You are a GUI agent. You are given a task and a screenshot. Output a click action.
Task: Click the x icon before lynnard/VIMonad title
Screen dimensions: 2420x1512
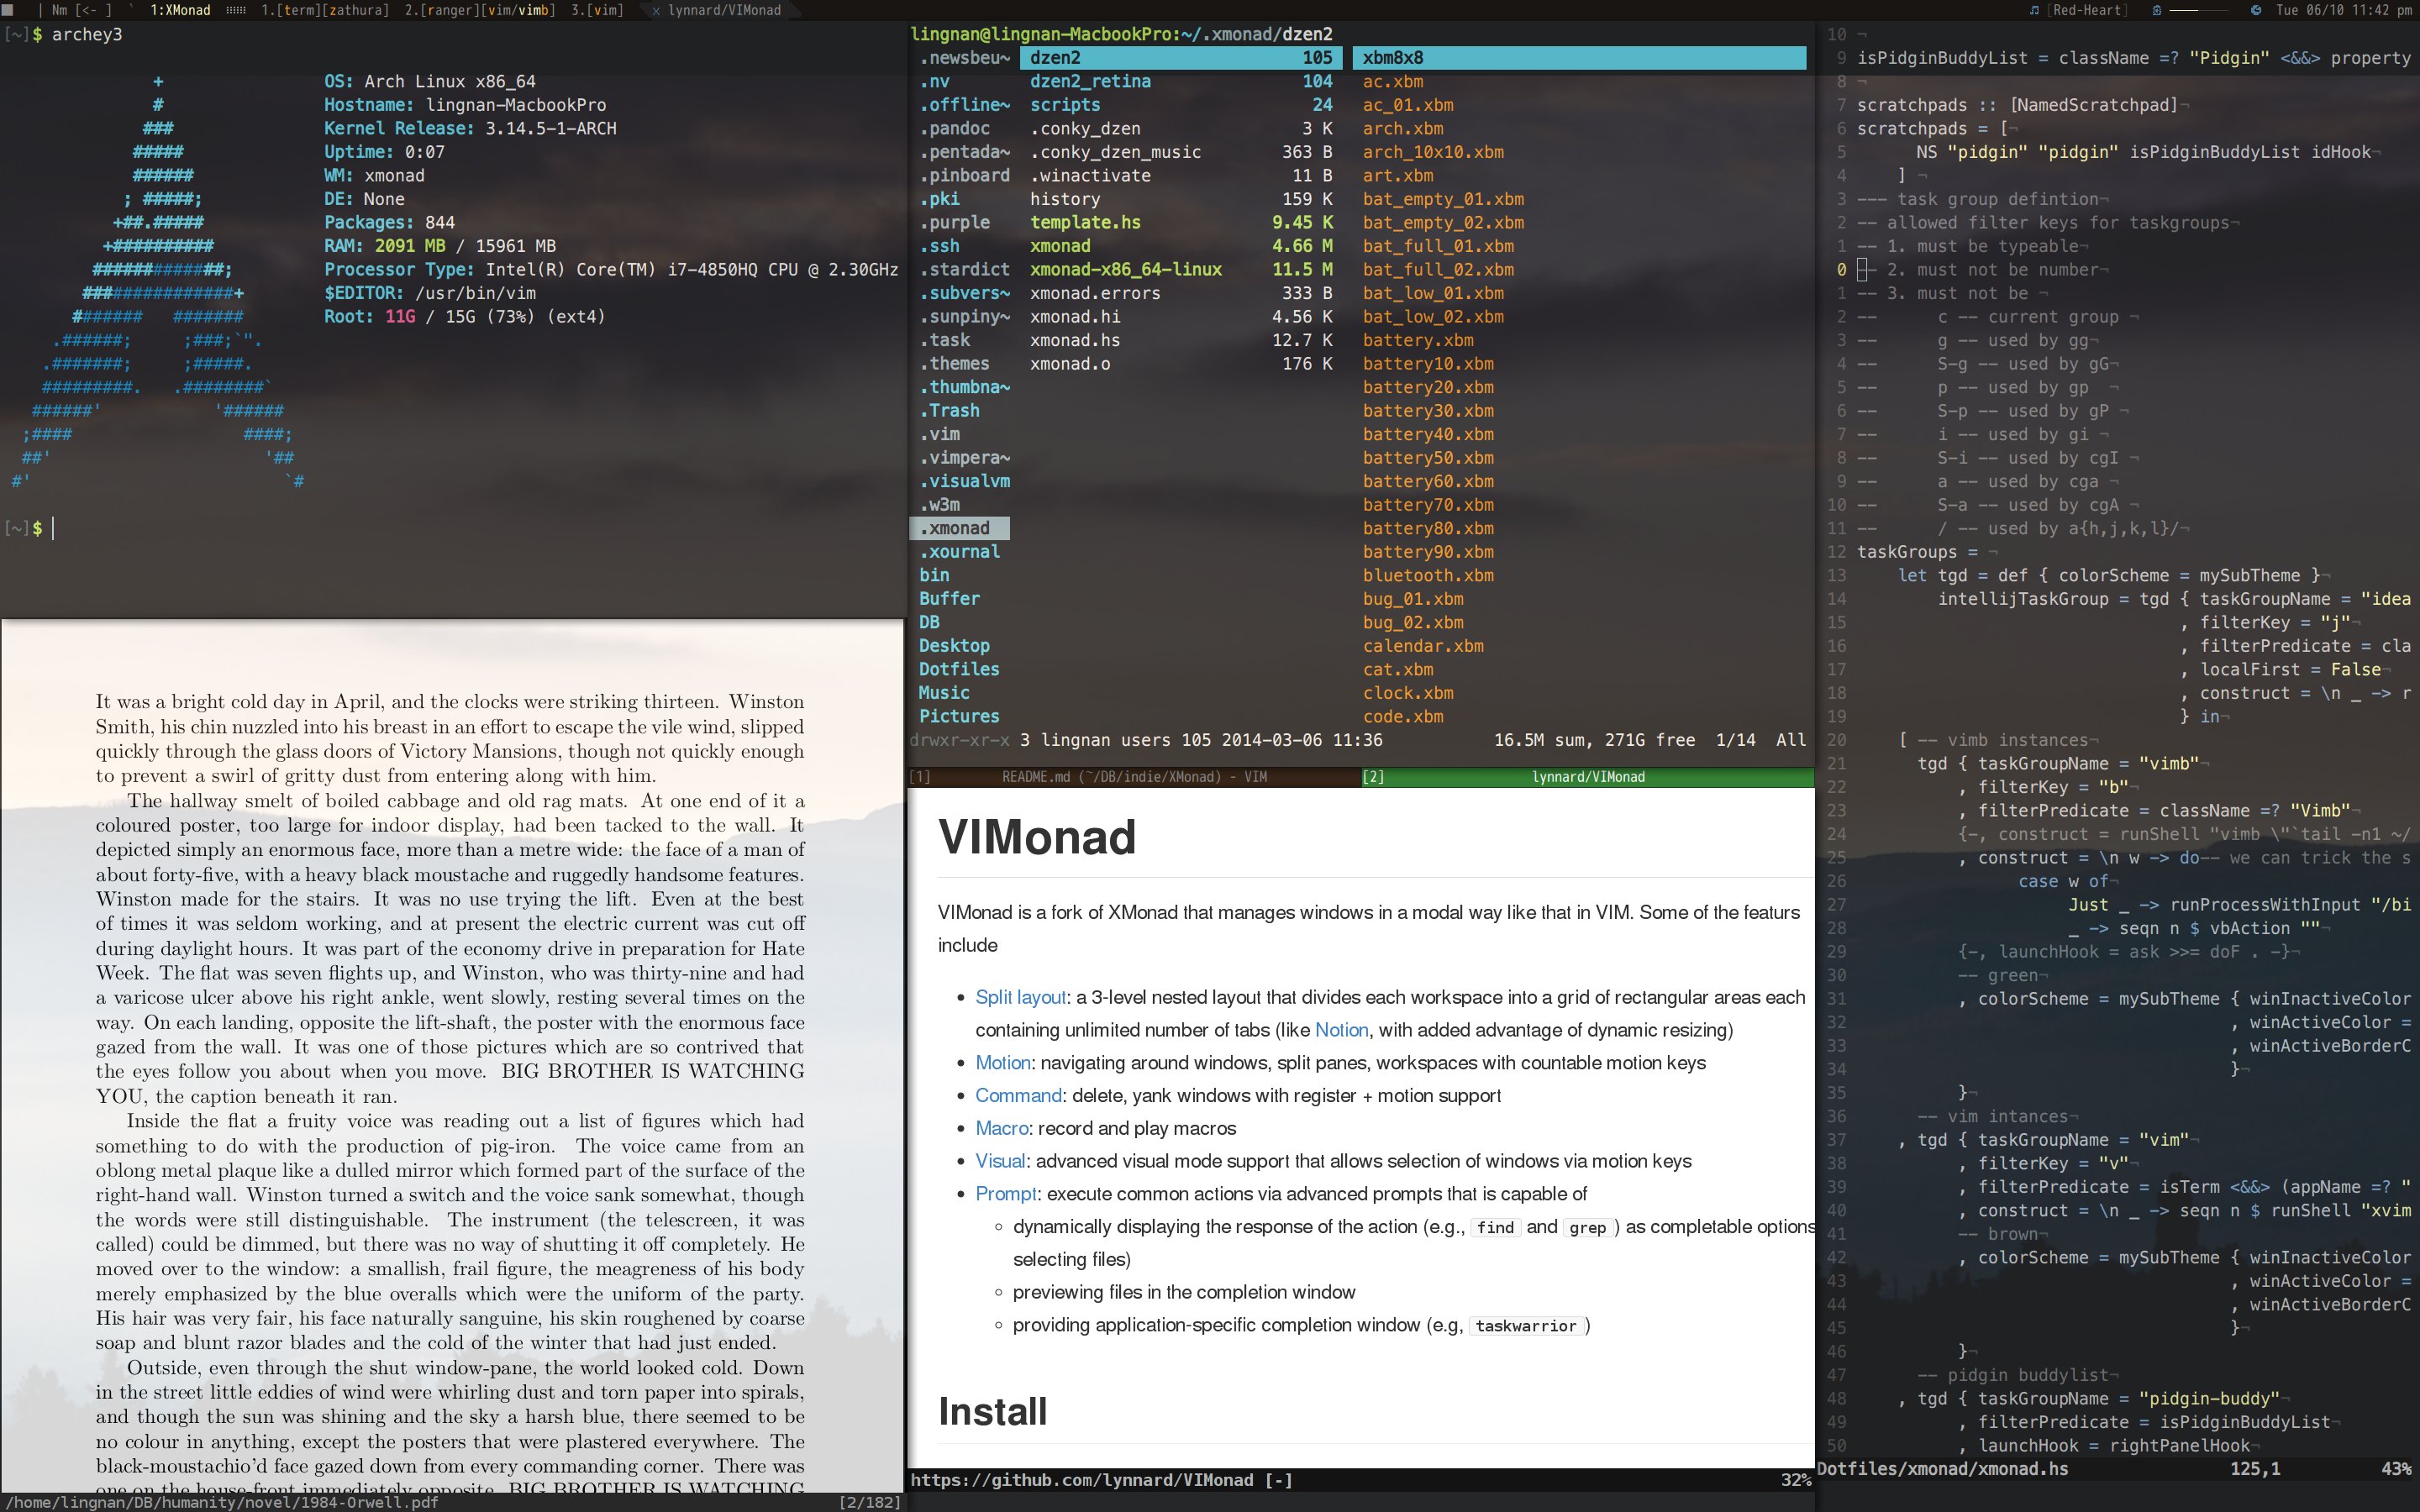[655, 10]
